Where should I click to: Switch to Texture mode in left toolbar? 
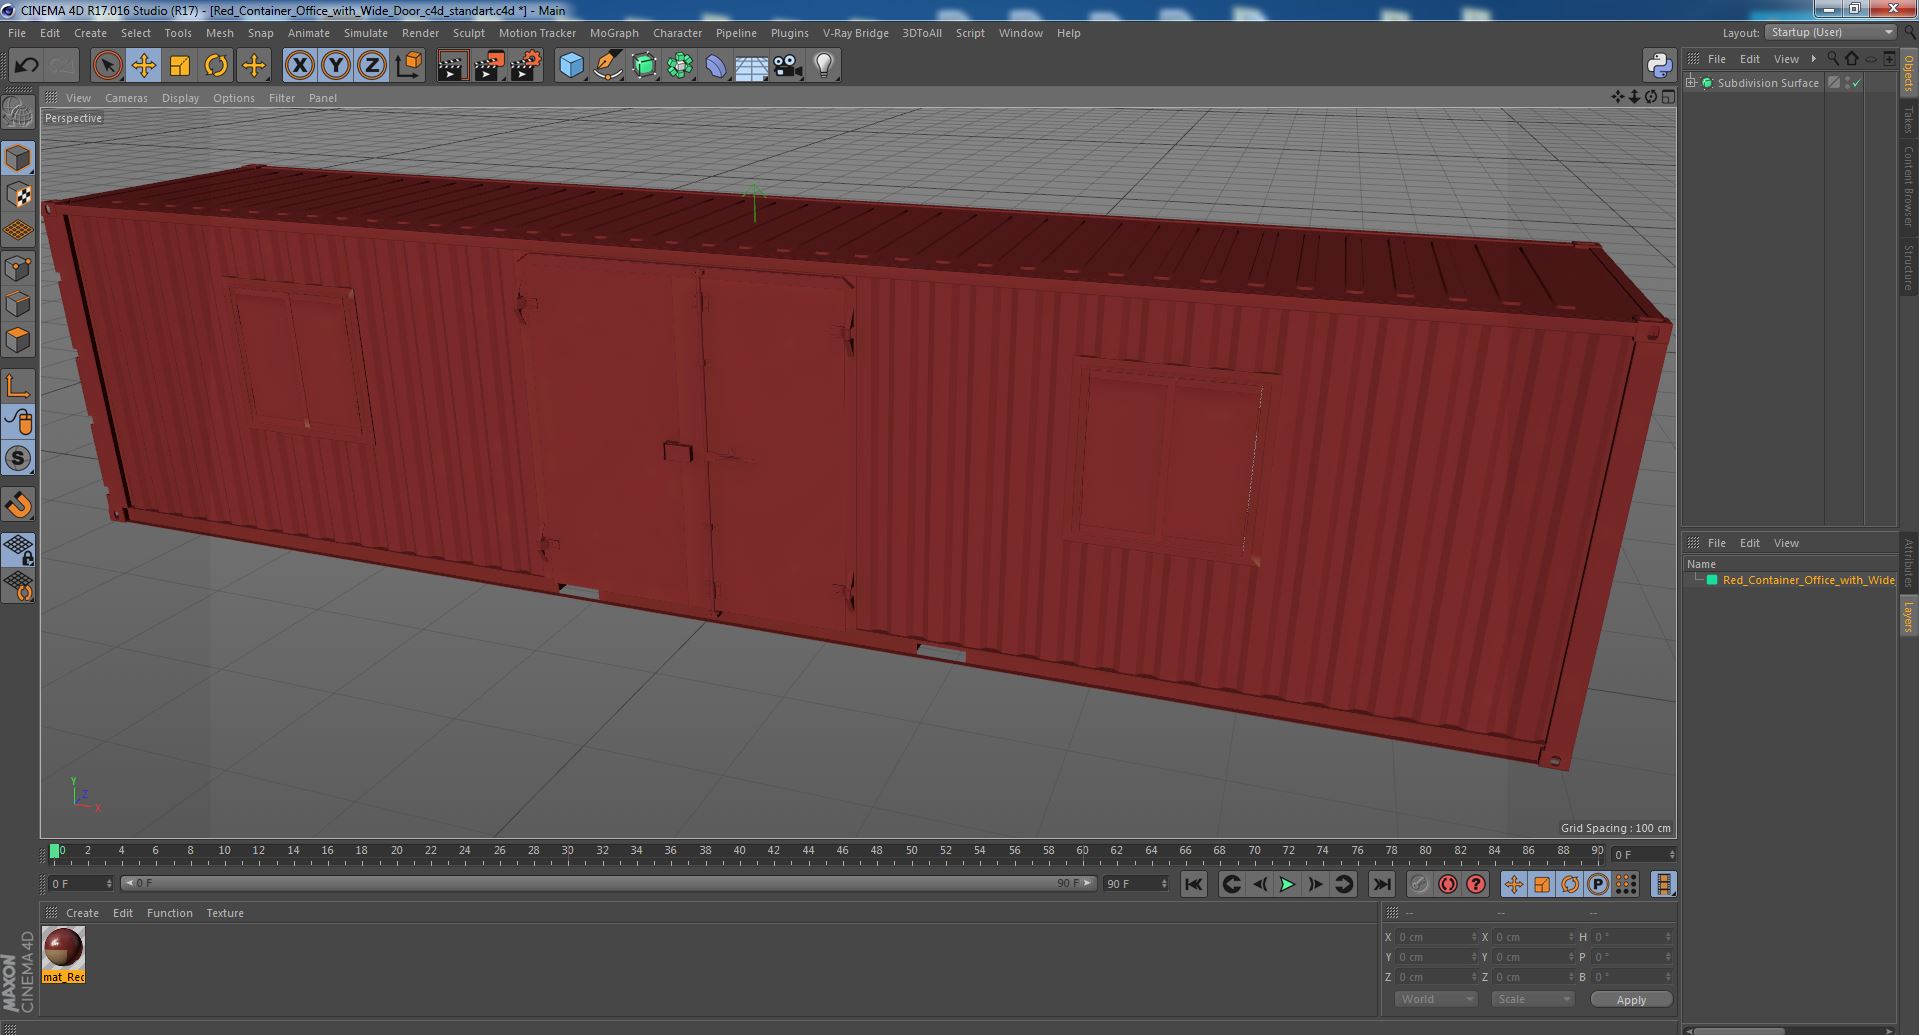tap(18, 195)
